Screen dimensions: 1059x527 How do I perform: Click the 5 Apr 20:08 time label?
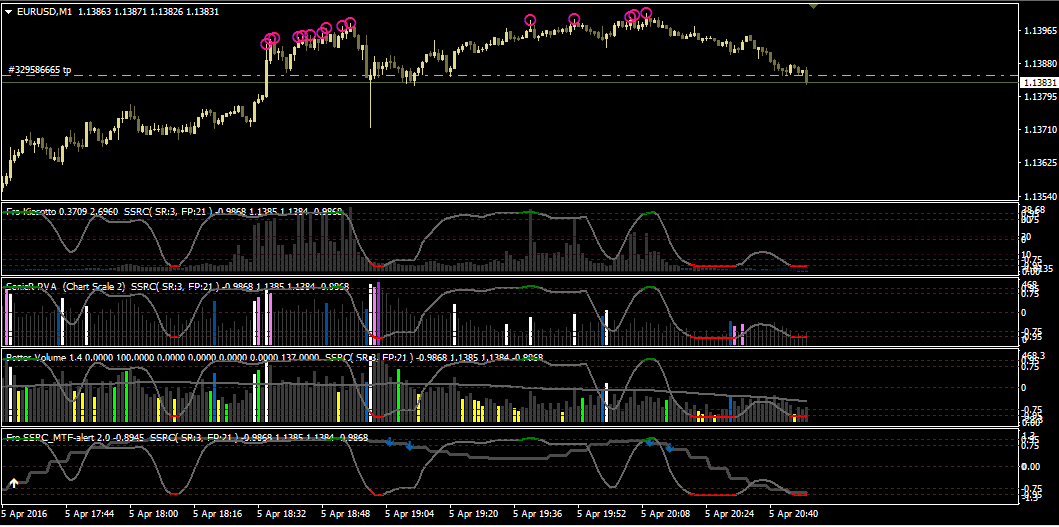pos(666,513)
